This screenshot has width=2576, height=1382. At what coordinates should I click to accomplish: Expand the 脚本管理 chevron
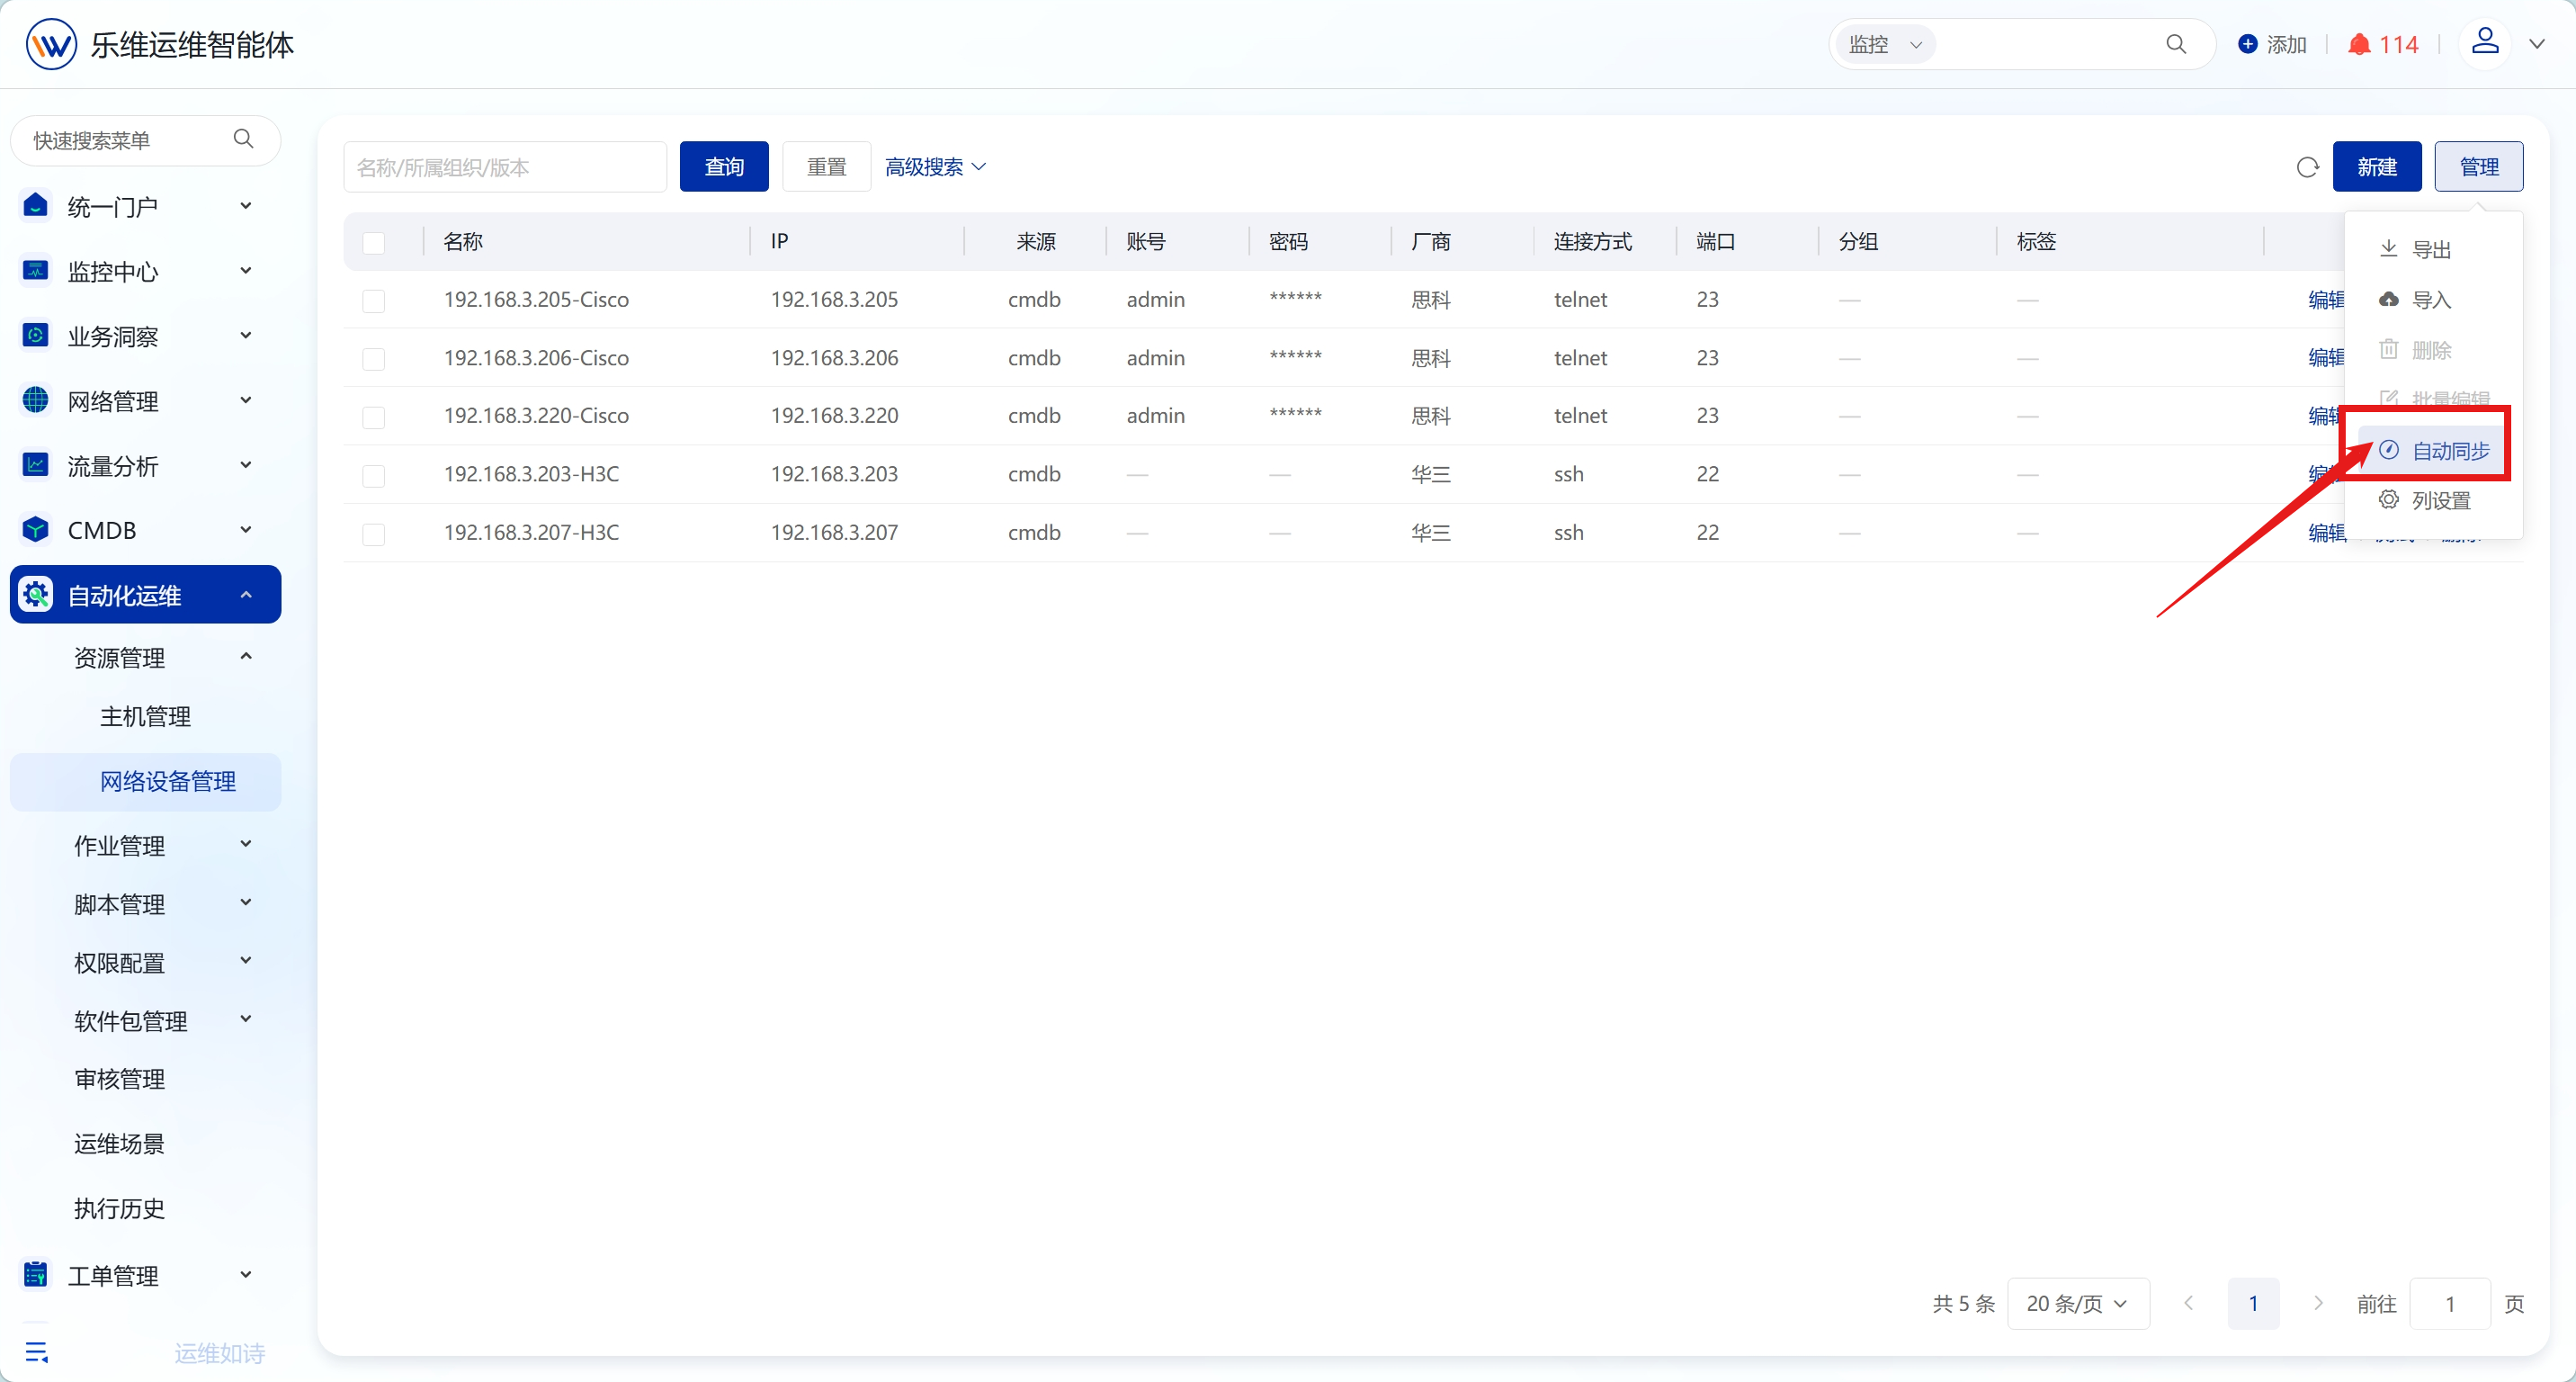tap(246, 903)
